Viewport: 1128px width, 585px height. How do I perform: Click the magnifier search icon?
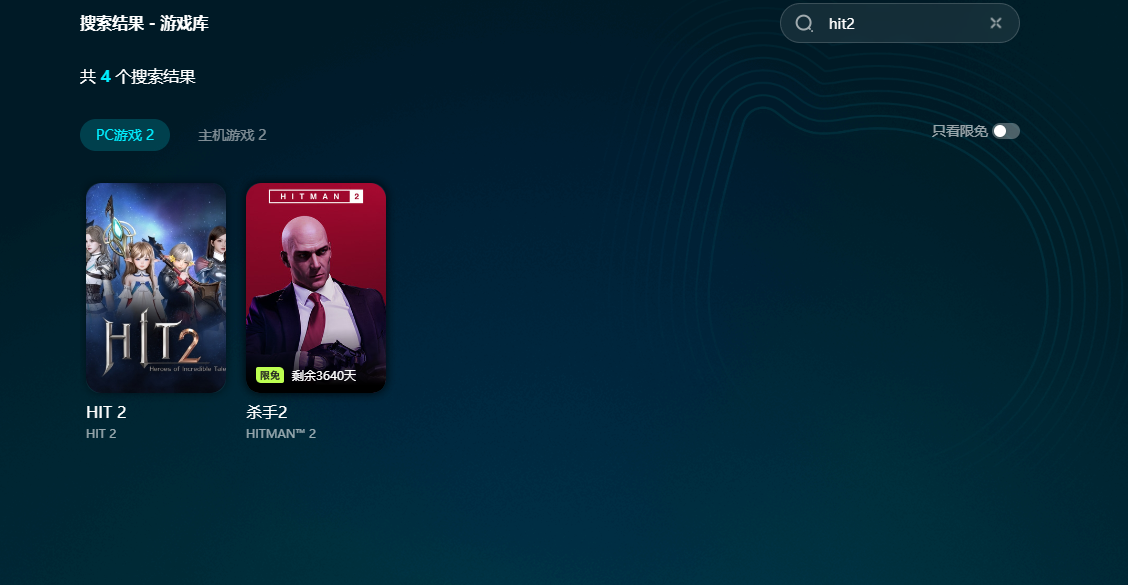[x=804, y=23]
